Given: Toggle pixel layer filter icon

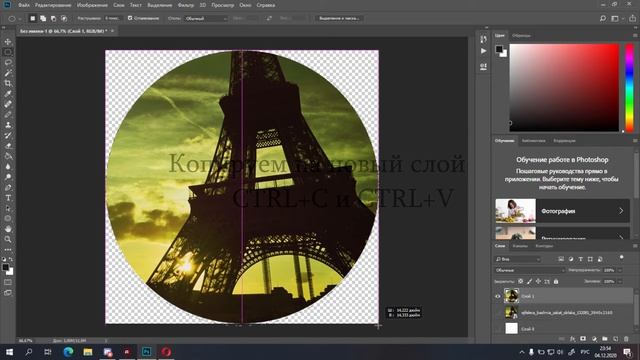Looking at the screenshot, I should click(561, 259).
